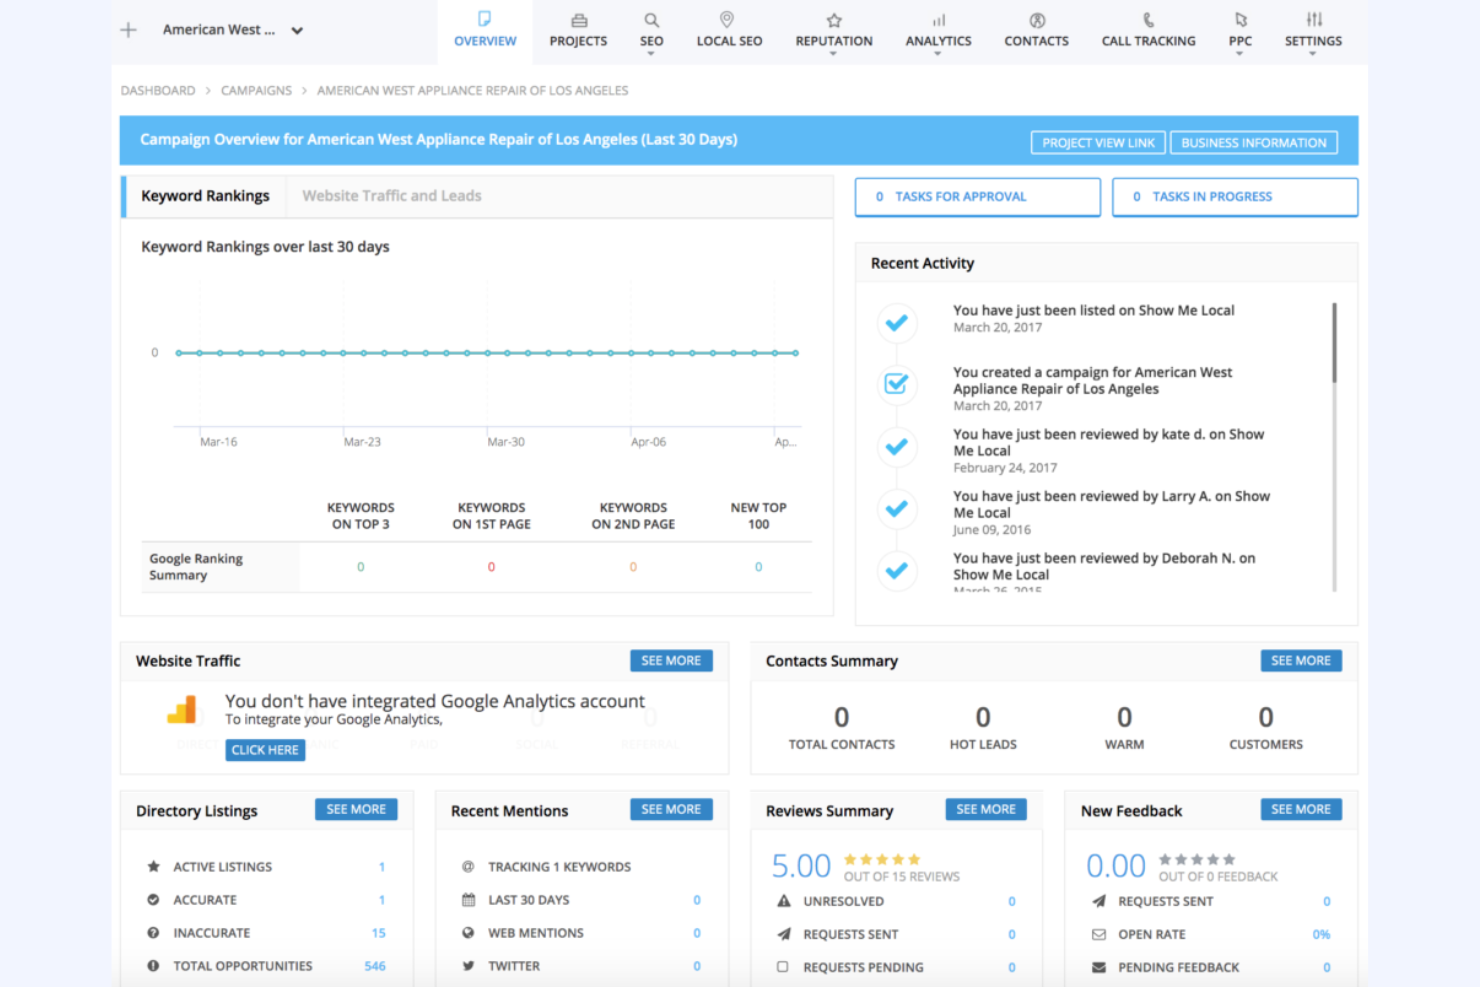Click the Tracking Keywords at-sign icon

click(468, 867)
